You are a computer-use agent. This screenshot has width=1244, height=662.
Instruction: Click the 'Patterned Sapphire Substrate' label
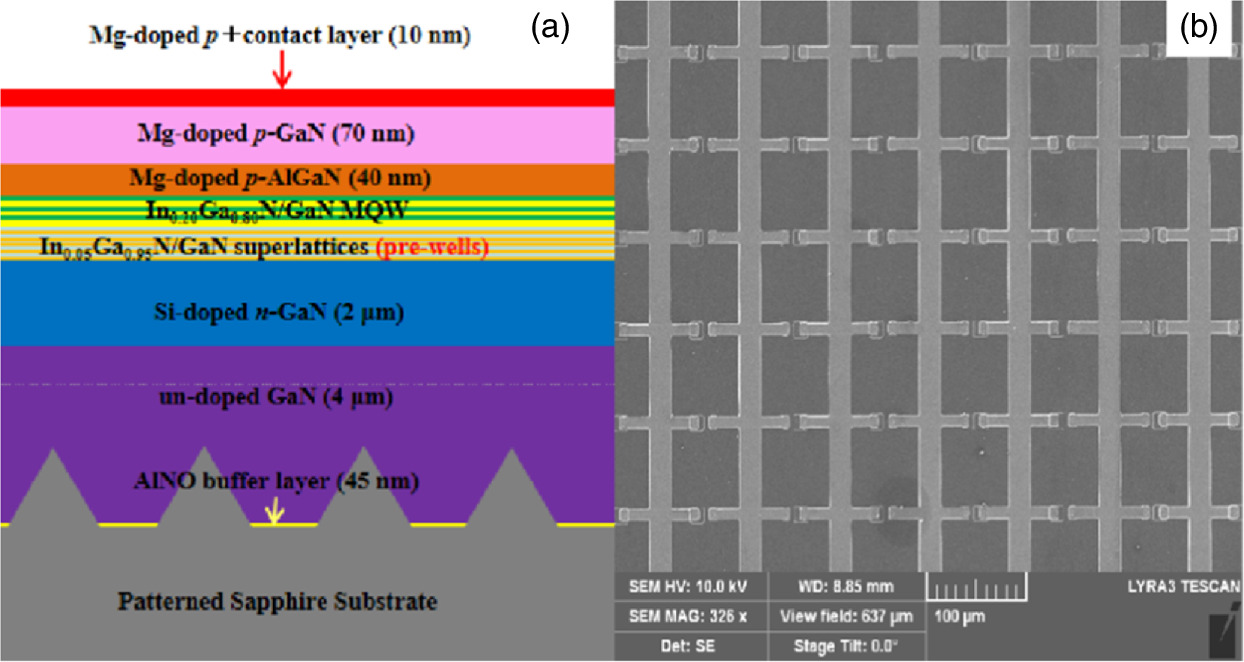point(277,602)
